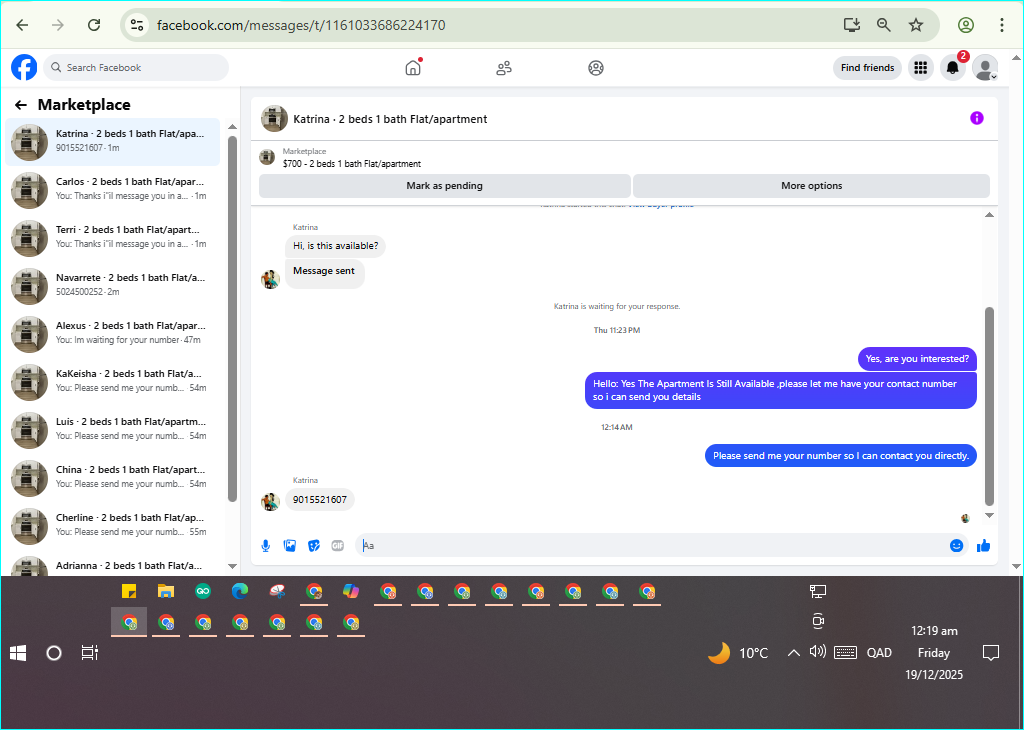Open the zoom magnifier icon in address bar

tap(884, 25)
